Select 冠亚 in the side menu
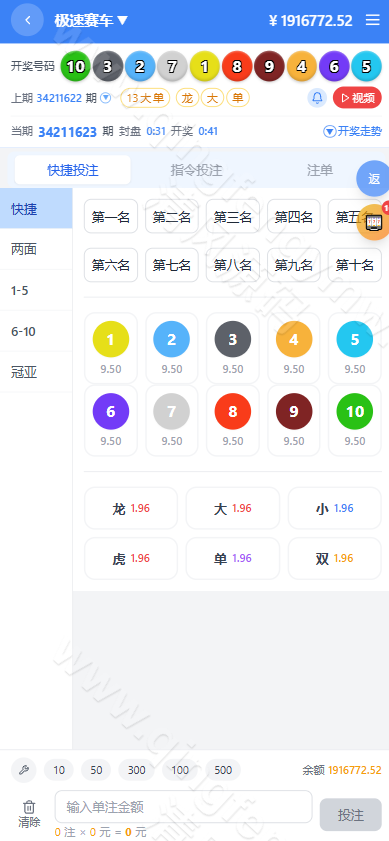Screen dimensions: 389x841 36,372
